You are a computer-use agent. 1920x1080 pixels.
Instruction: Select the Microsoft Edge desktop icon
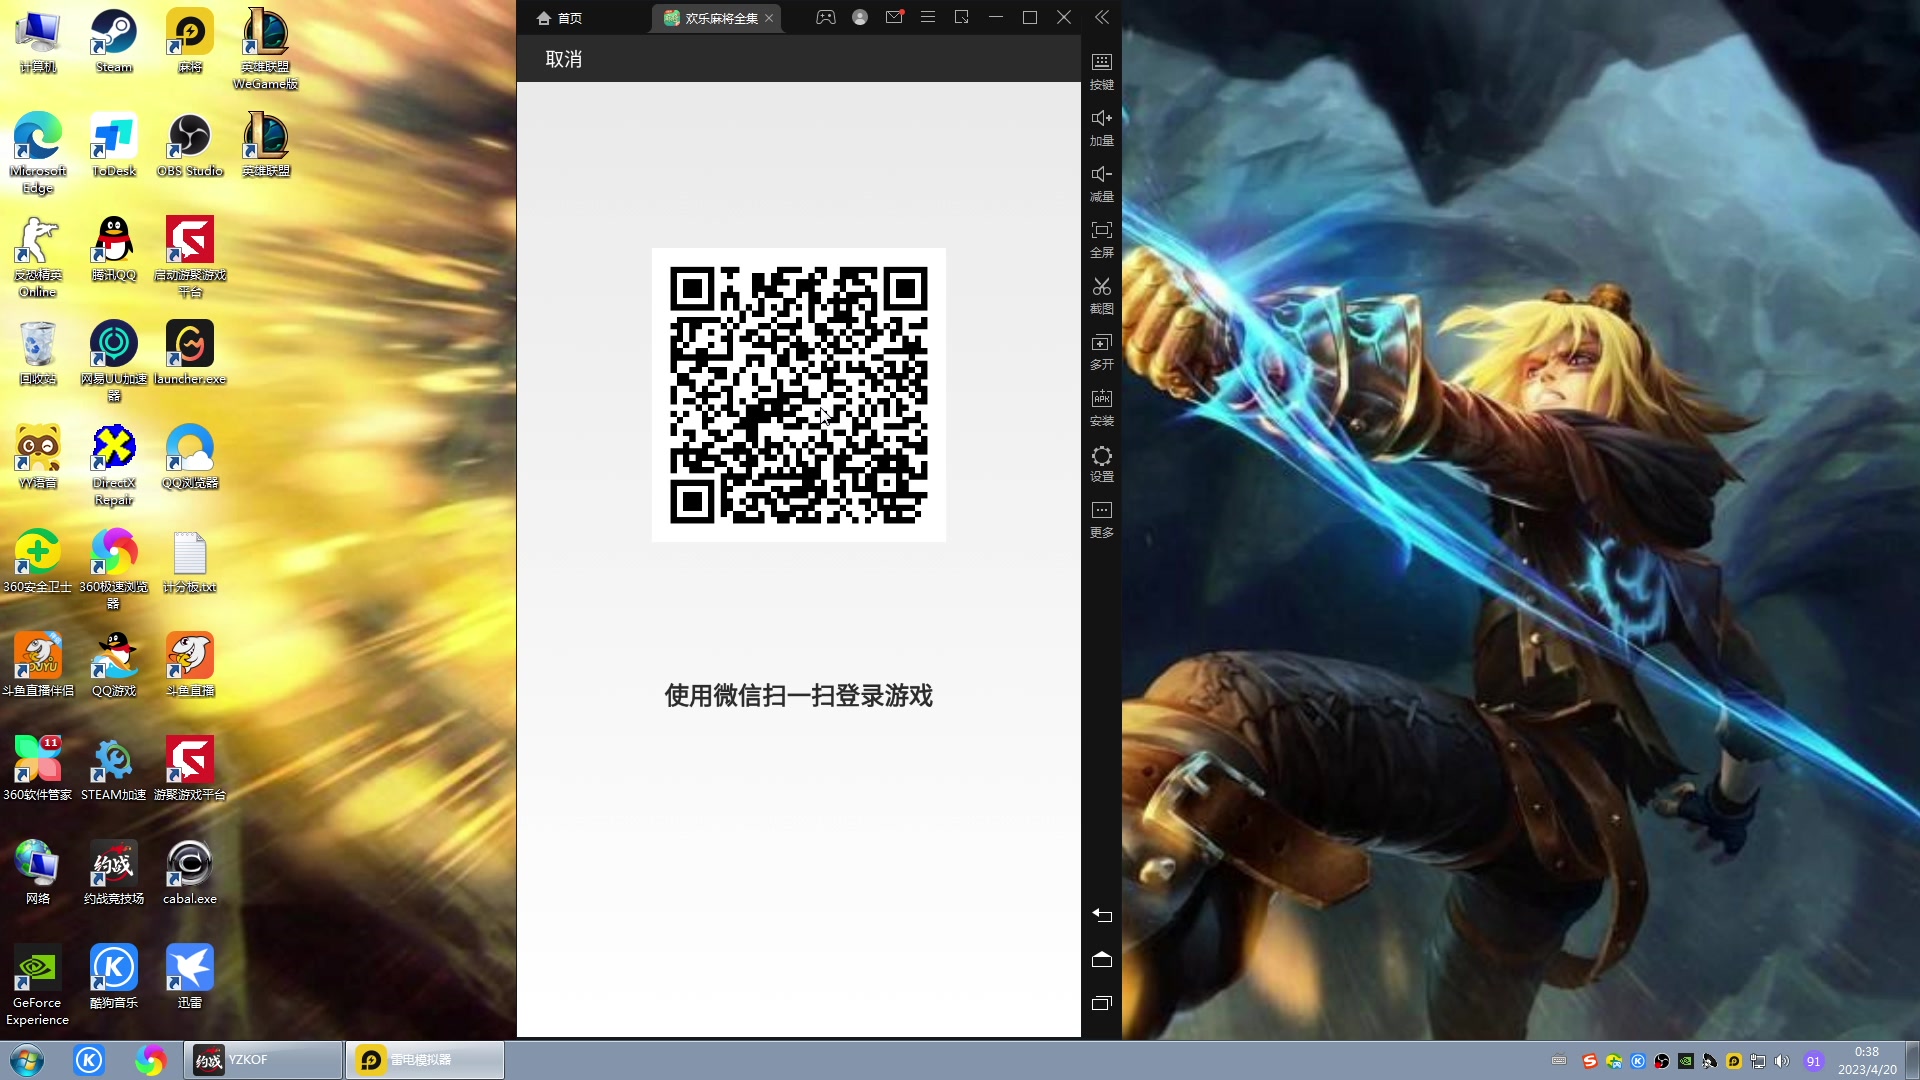point(38,153)
